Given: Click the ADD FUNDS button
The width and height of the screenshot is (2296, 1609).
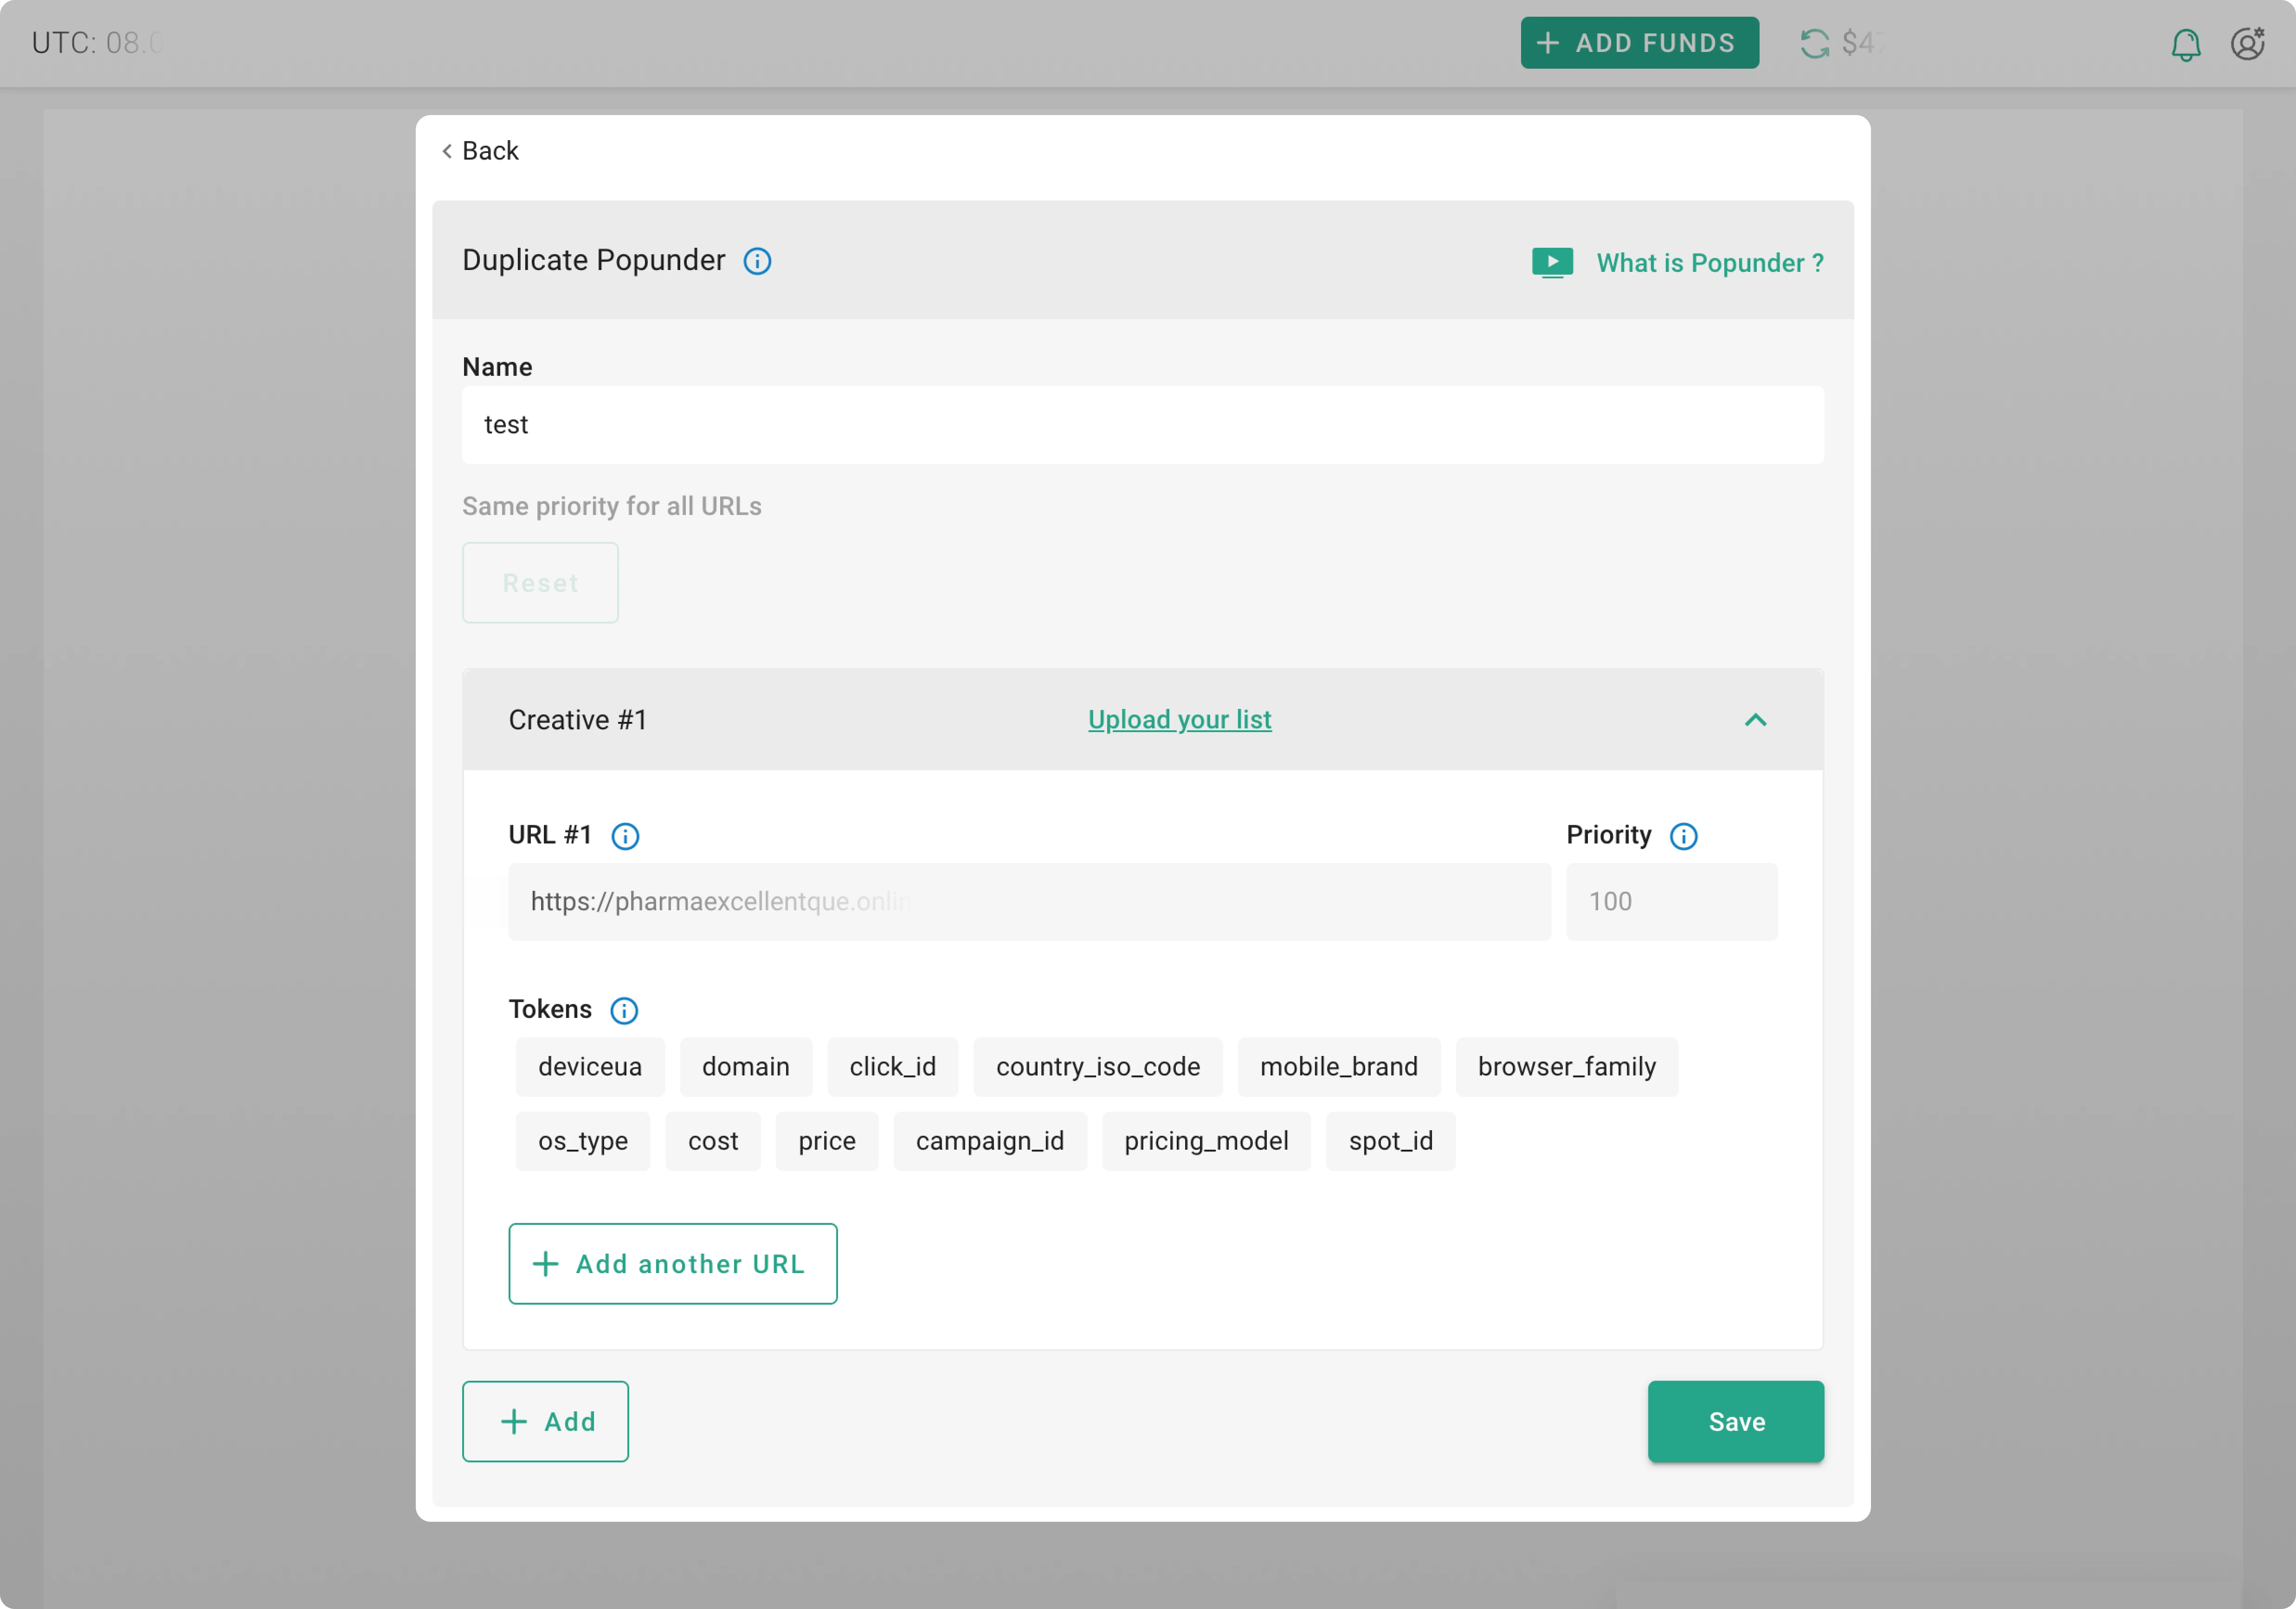Looking at the screenshot, I should tap(1639, 42).
